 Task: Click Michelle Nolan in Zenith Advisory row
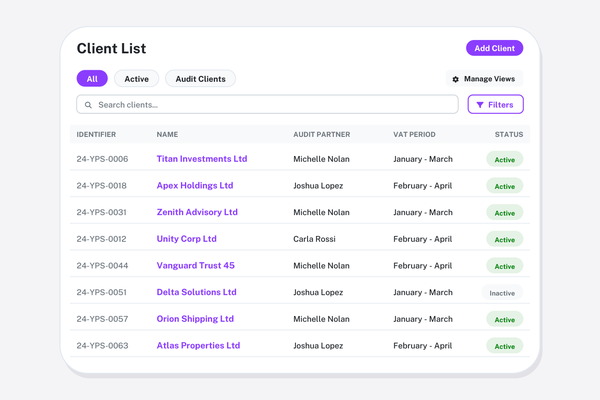pyautogui.click(x=321, y=212)
